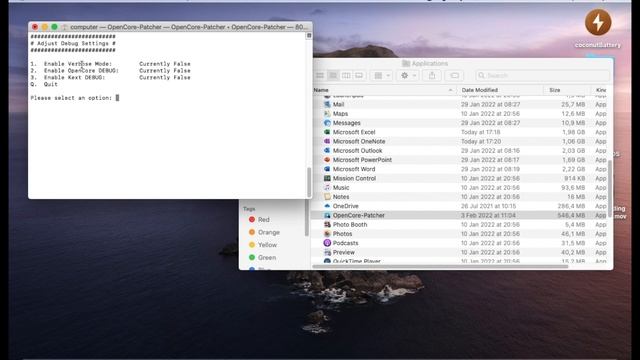This screenshot has height=360, width=640.
Task: Select the Maps app icon
Action: click(x=327, y=113)
